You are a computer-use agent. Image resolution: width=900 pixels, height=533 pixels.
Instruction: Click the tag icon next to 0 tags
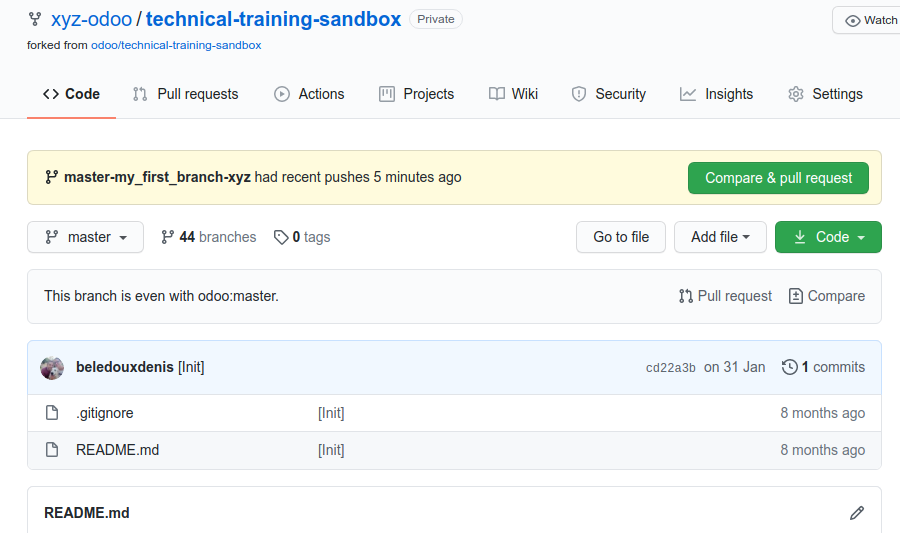[281, 237]
